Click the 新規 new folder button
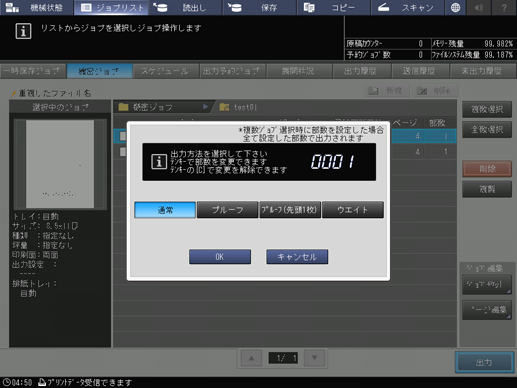This screenshot has height=388, width=517. pos(387,90)
